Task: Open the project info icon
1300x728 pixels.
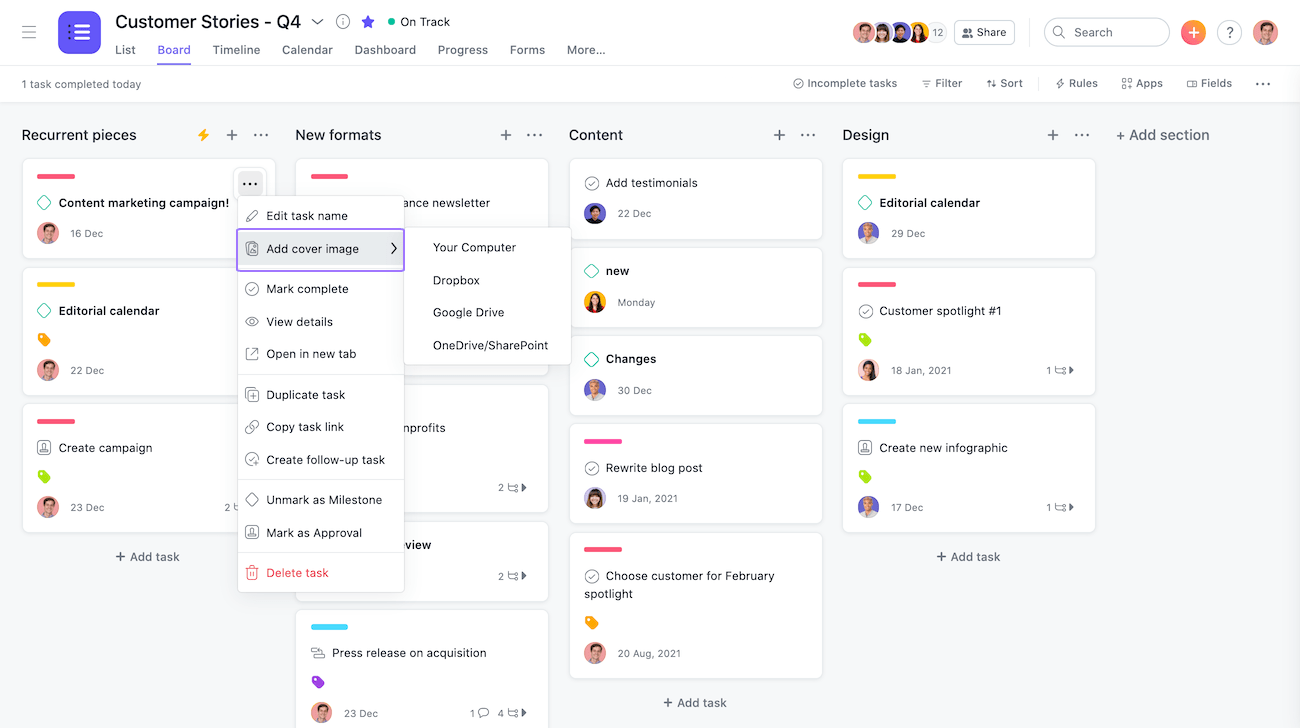Action: pos(343,22)
